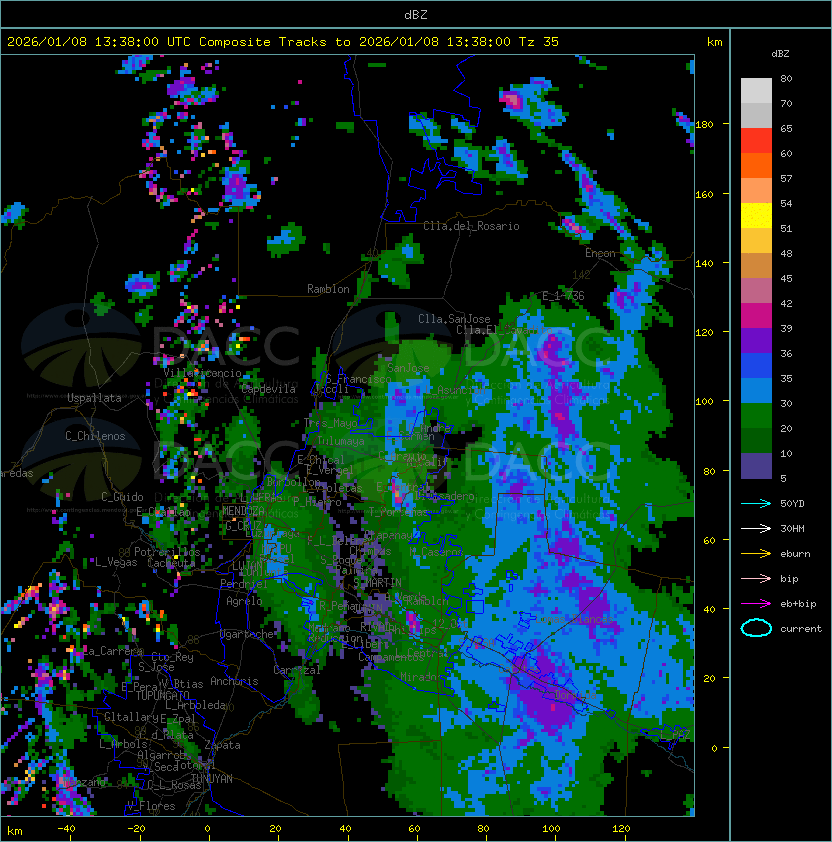Click the 'Uspallata' map label
This screenshot has width=832, height=842.
pyautogui.click(x=94, y=398)
